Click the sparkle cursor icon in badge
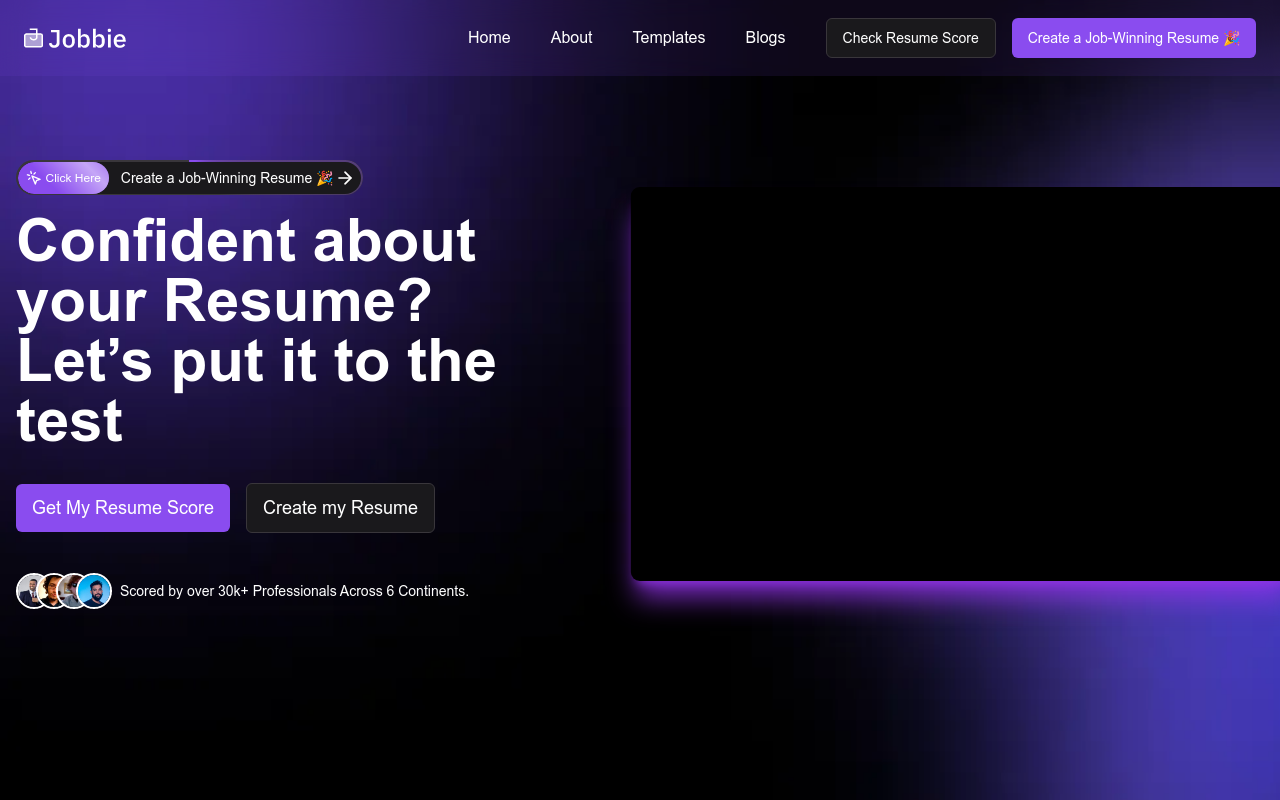 coord(34,178)
